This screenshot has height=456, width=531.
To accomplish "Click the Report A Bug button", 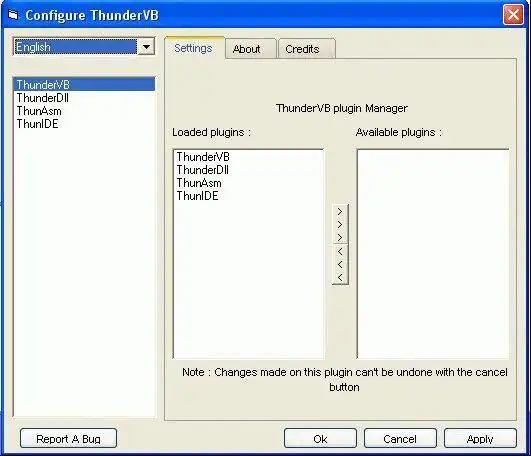I will (x=68, y=438).
